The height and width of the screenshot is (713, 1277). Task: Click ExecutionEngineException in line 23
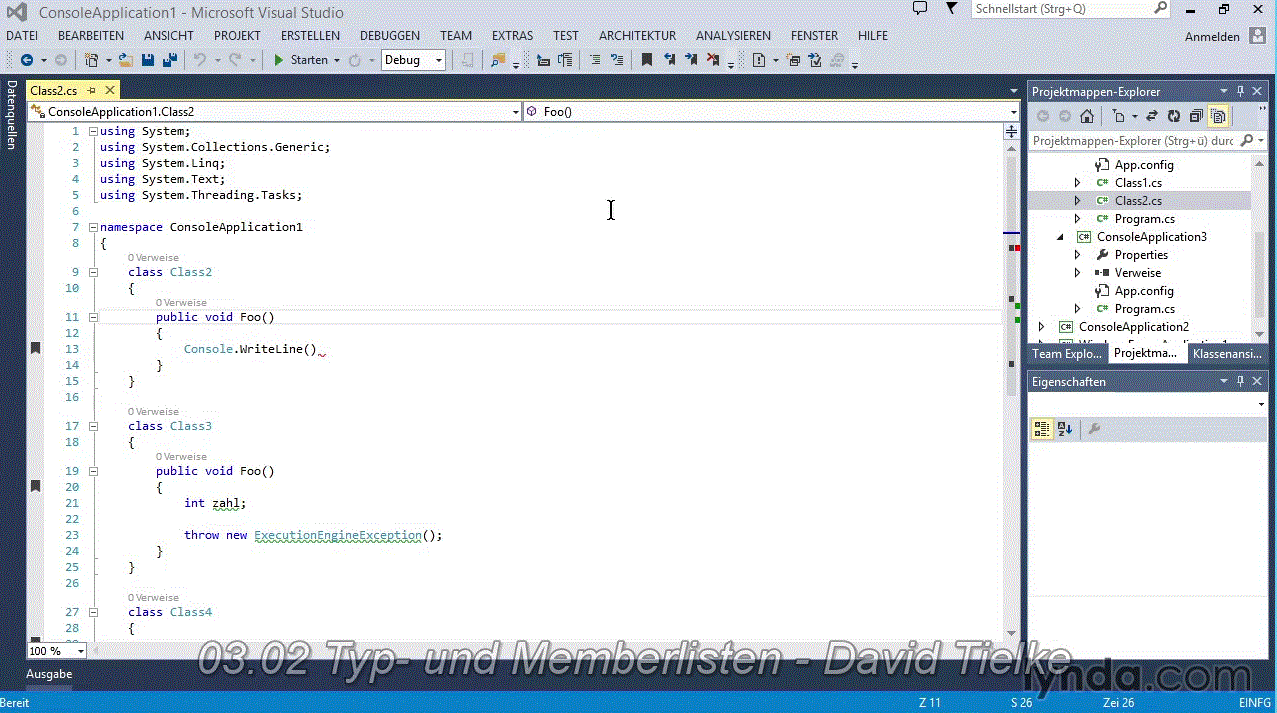click(338, 535)
